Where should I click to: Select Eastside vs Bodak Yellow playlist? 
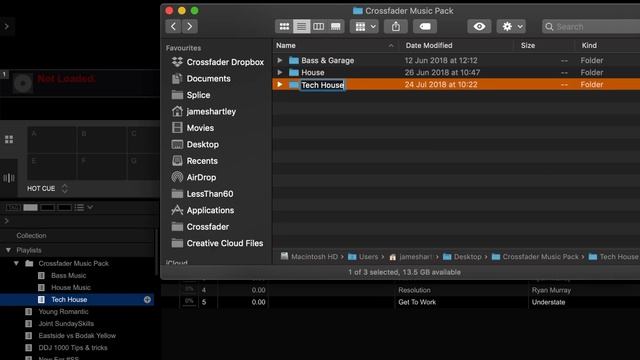(77, 336)
